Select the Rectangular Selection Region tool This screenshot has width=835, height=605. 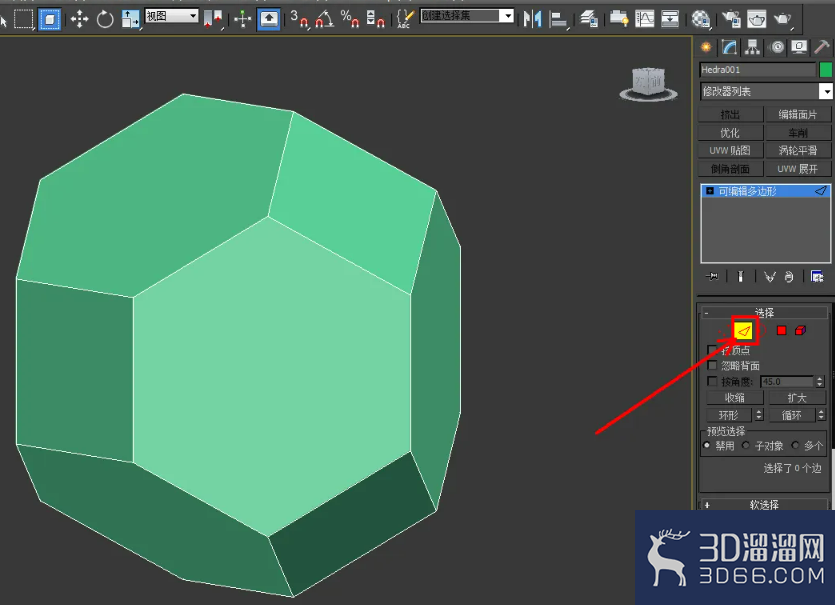[x=23, y=20]
